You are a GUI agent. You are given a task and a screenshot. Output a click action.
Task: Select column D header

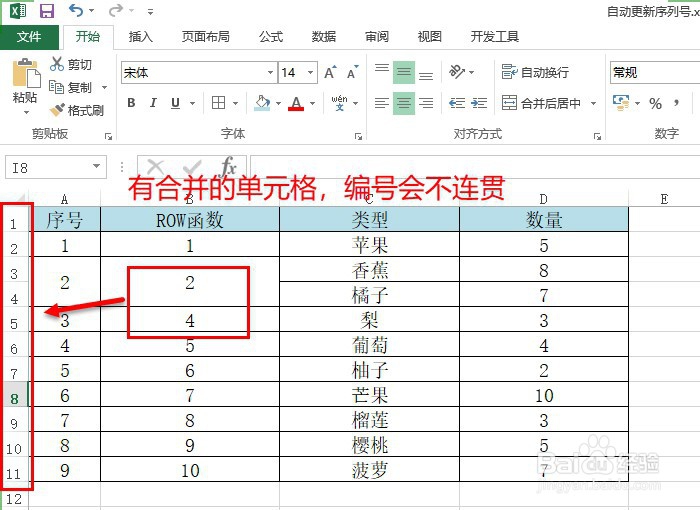point(543,199)
